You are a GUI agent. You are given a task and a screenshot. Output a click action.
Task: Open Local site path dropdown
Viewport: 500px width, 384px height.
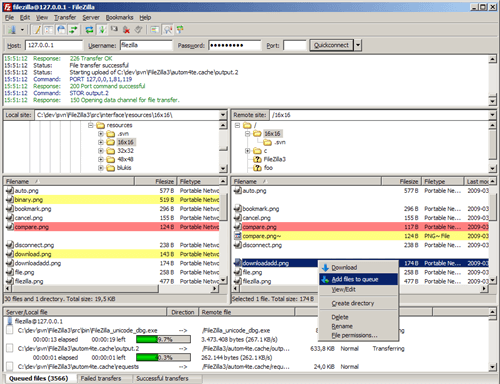[x=223, y=115]
